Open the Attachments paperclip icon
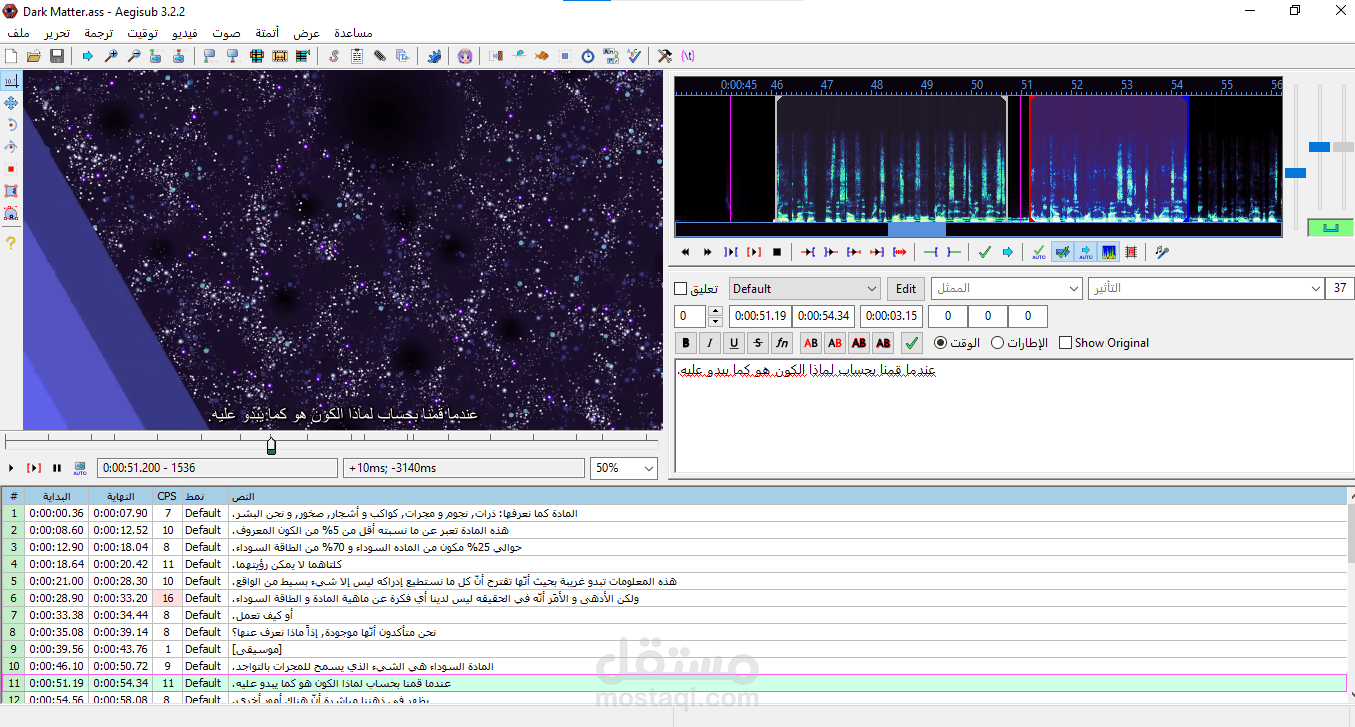Screen dimensions: 1355x727 tap(380, 56)
